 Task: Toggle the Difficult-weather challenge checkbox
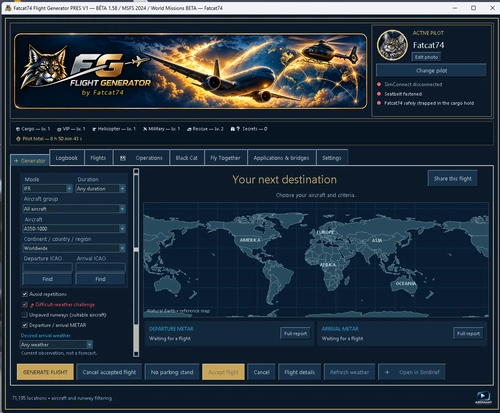click(x=25, y=304)
